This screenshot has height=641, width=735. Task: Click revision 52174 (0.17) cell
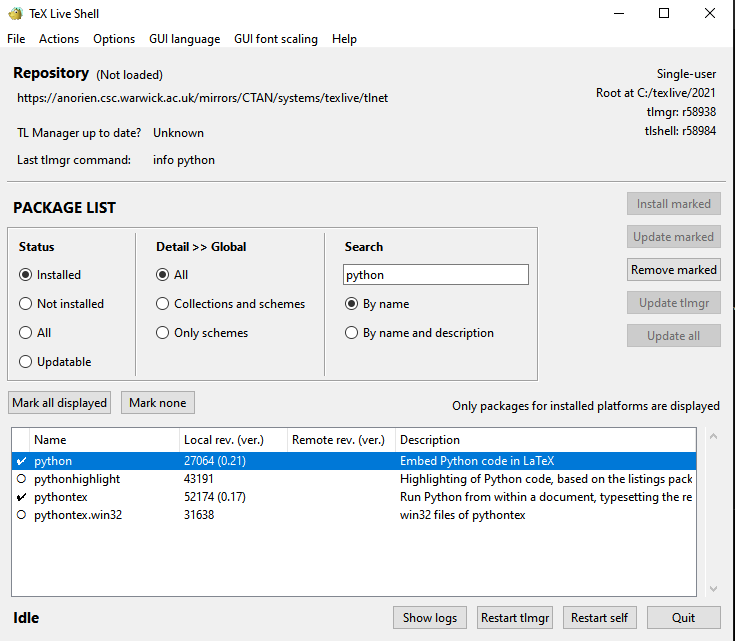(215, 497)
